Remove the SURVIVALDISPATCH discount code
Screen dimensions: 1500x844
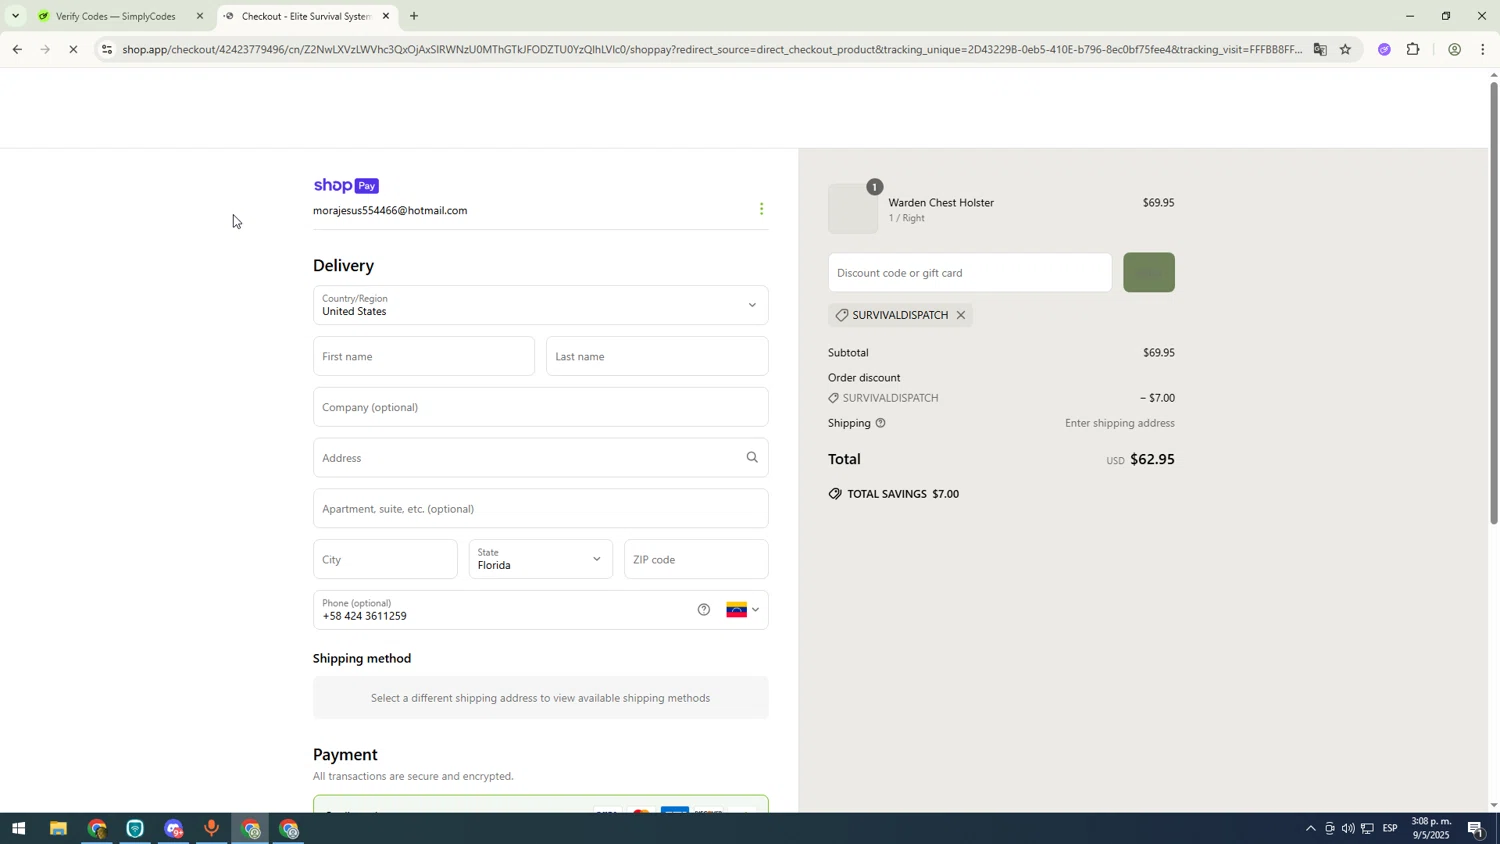click(960, 315)
